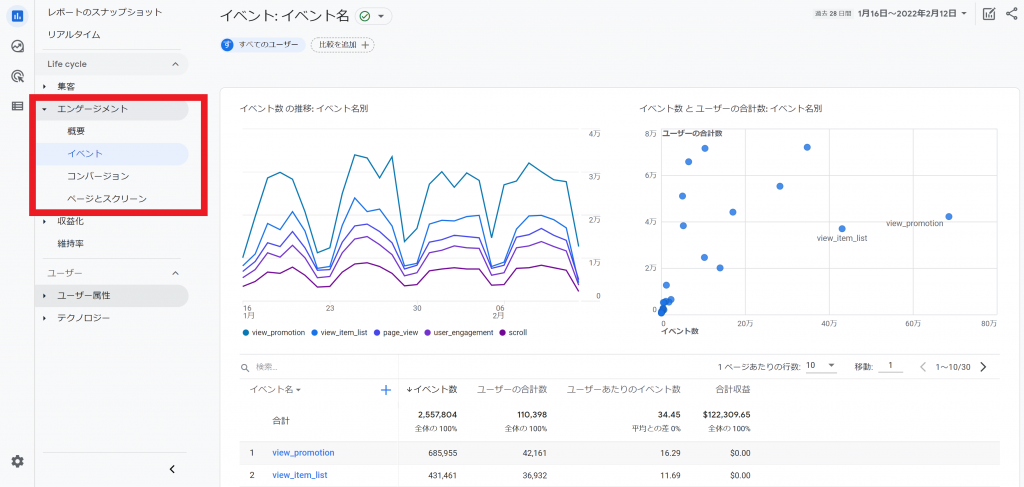Open the Advertising icon in left rail
Screen dimensions: 1024x487
click(18, 76)
